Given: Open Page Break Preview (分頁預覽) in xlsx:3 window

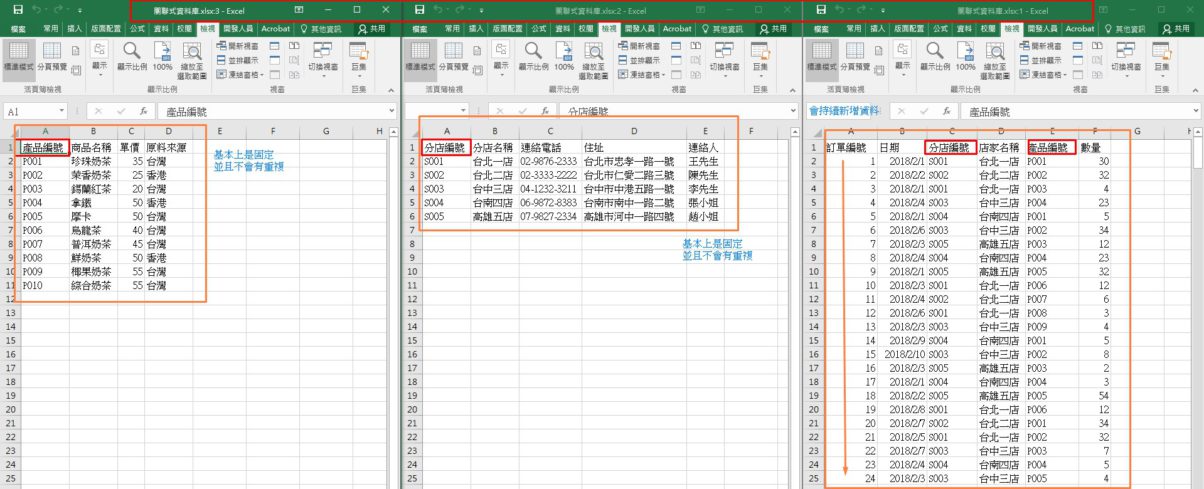Looking at the screenshot, I should 52,56.
